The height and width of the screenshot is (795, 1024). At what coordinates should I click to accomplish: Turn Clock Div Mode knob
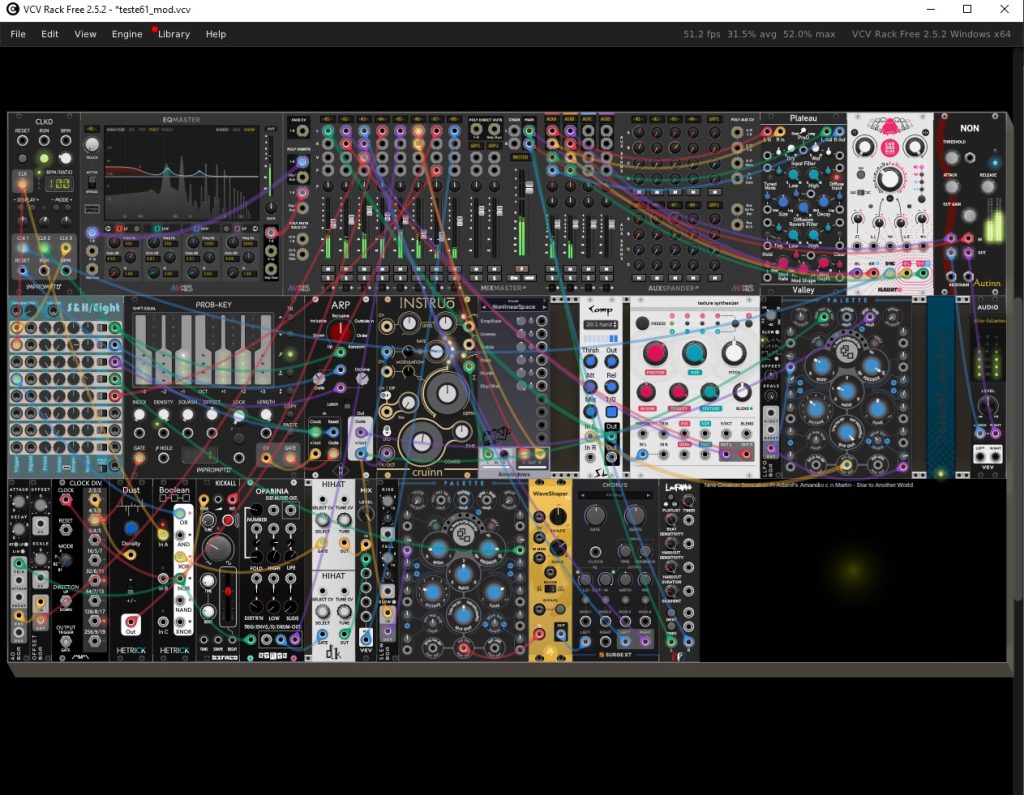pyautogui.click(x=65, y=560)
